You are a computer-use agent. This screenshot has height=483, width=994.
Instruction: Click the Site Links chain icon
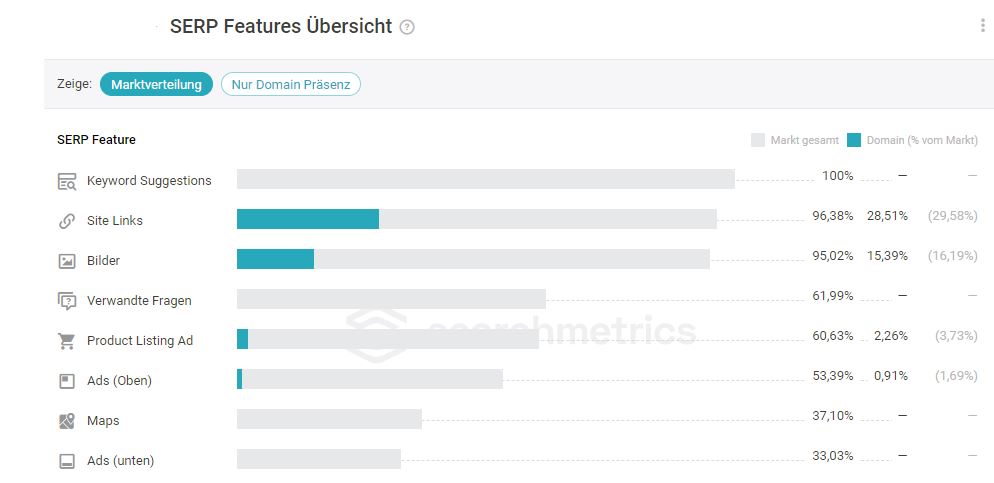(67, 221)
